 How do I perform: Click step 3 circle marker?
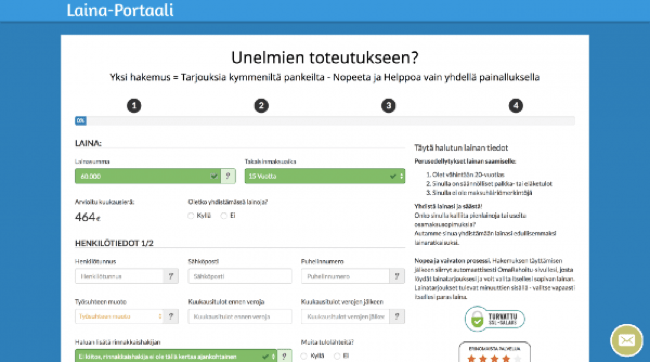point(388,106)
